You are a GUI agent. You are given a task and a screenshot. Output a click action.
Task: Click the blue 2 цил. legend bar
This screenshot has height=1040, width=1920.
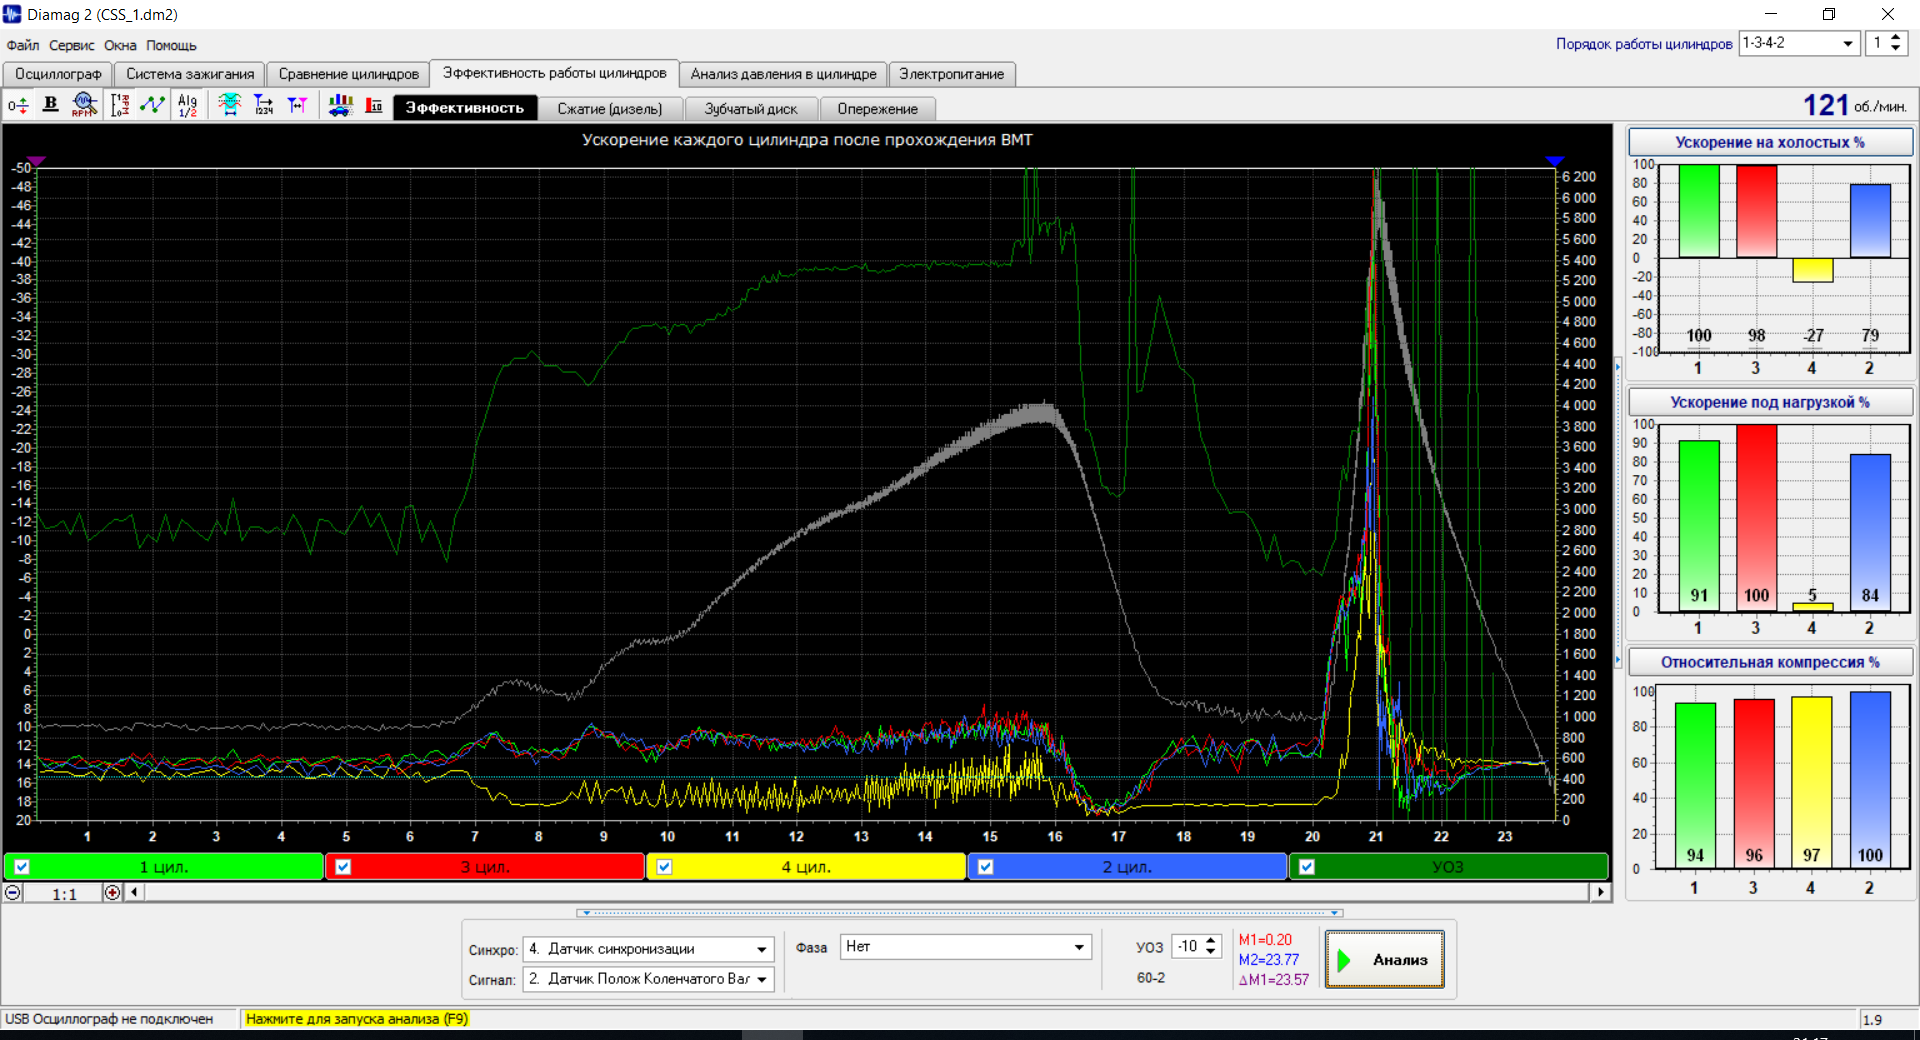coord(1127,867)
